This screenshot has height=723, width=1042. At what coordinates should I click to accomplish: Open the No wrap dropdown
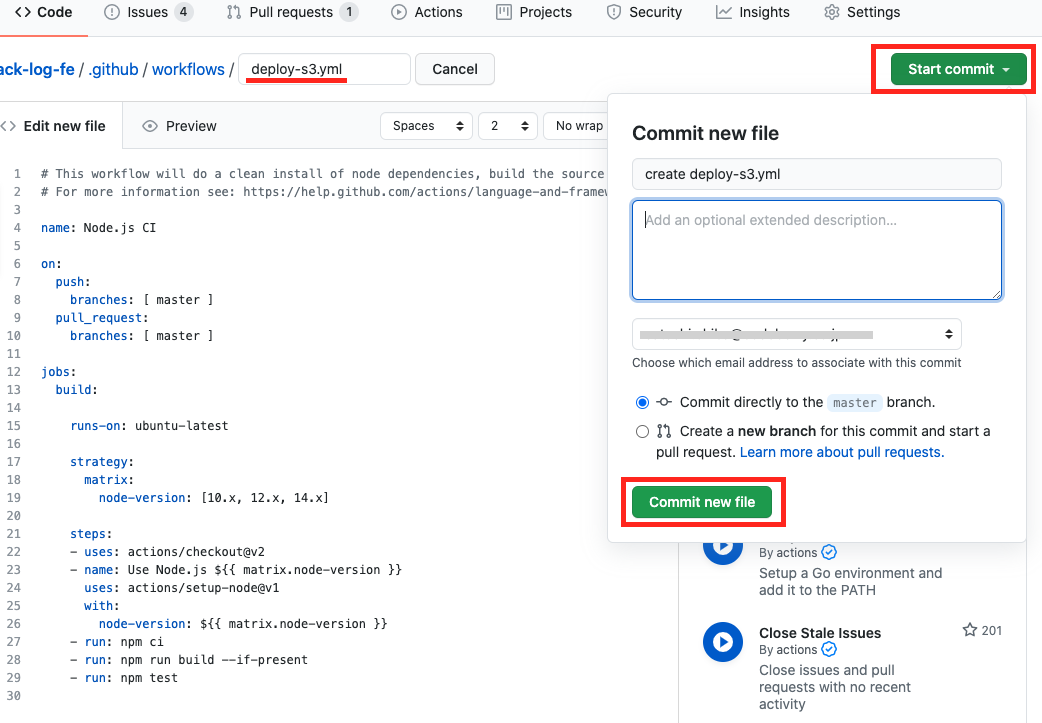575,126
